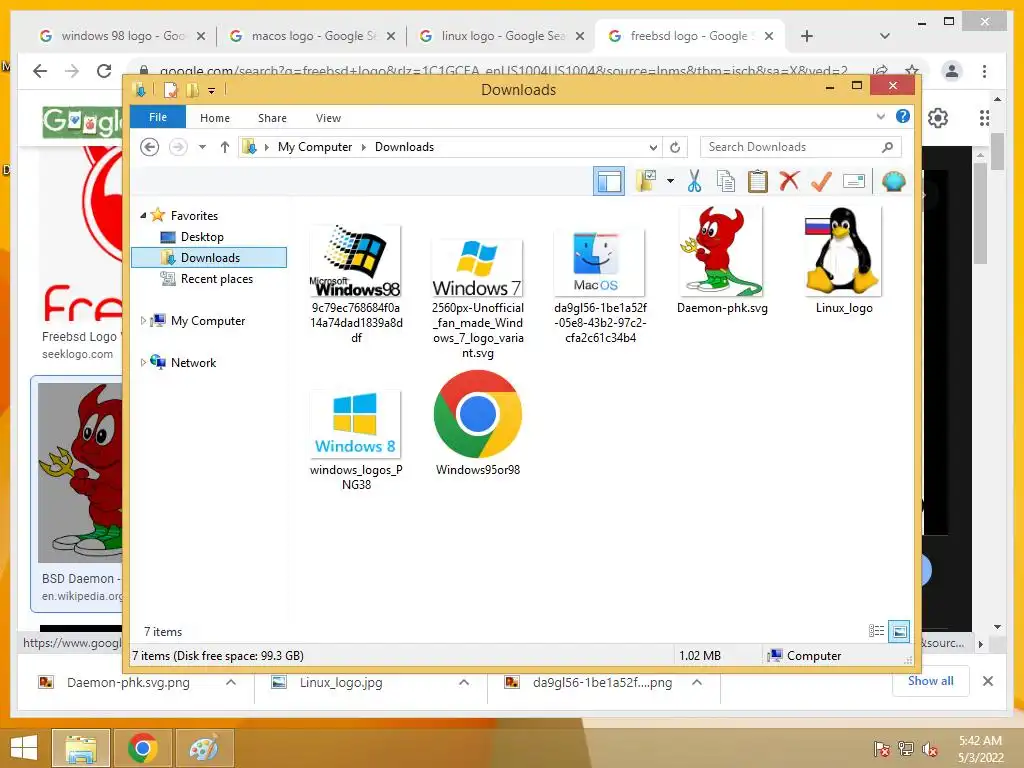Click the E-mail envelope toolbar icon
The width and height of the screenshot is (1024, 768).
(x=854, y=181)
